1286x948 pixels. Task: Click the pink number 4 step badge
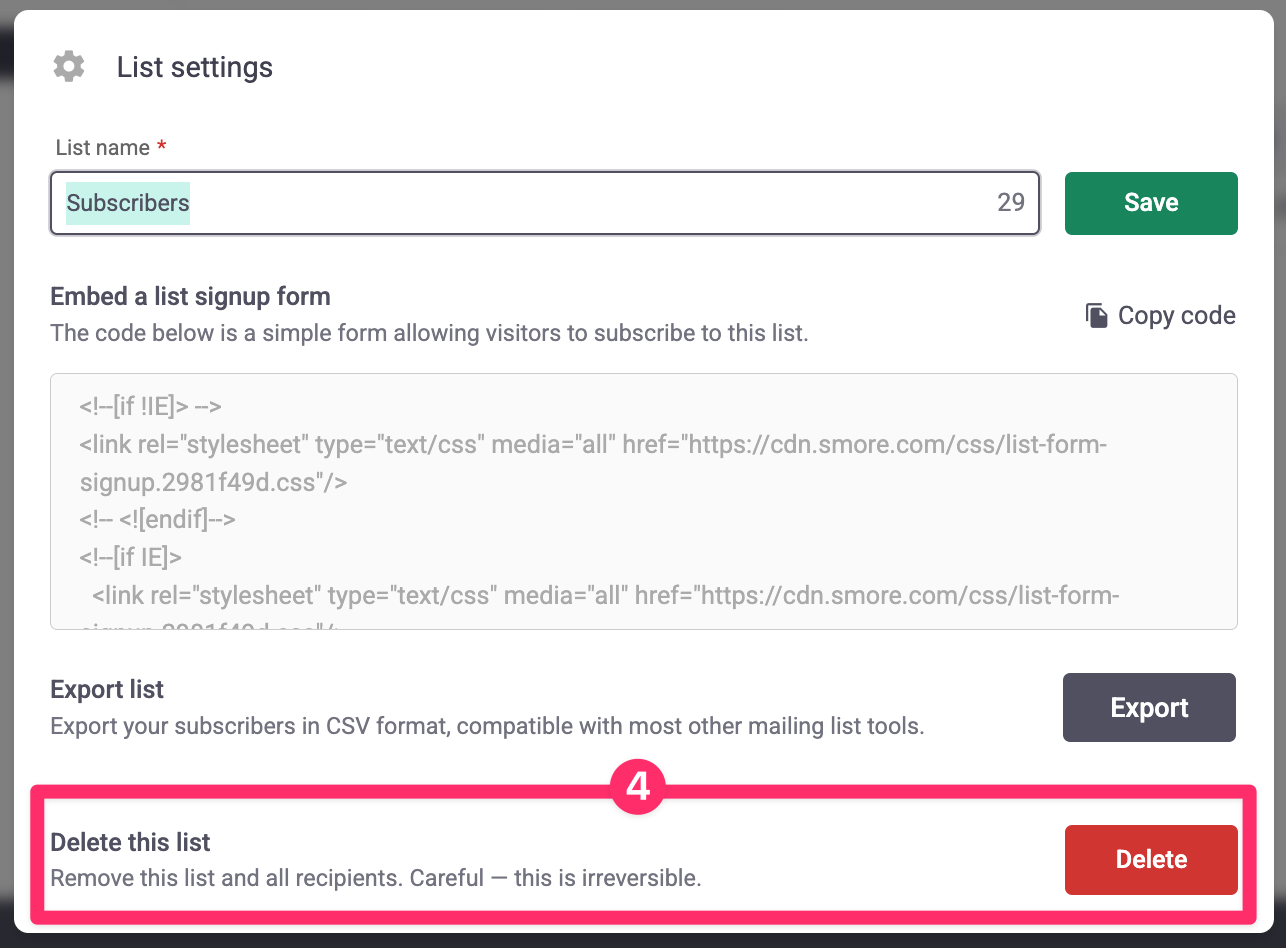(638, 787)
